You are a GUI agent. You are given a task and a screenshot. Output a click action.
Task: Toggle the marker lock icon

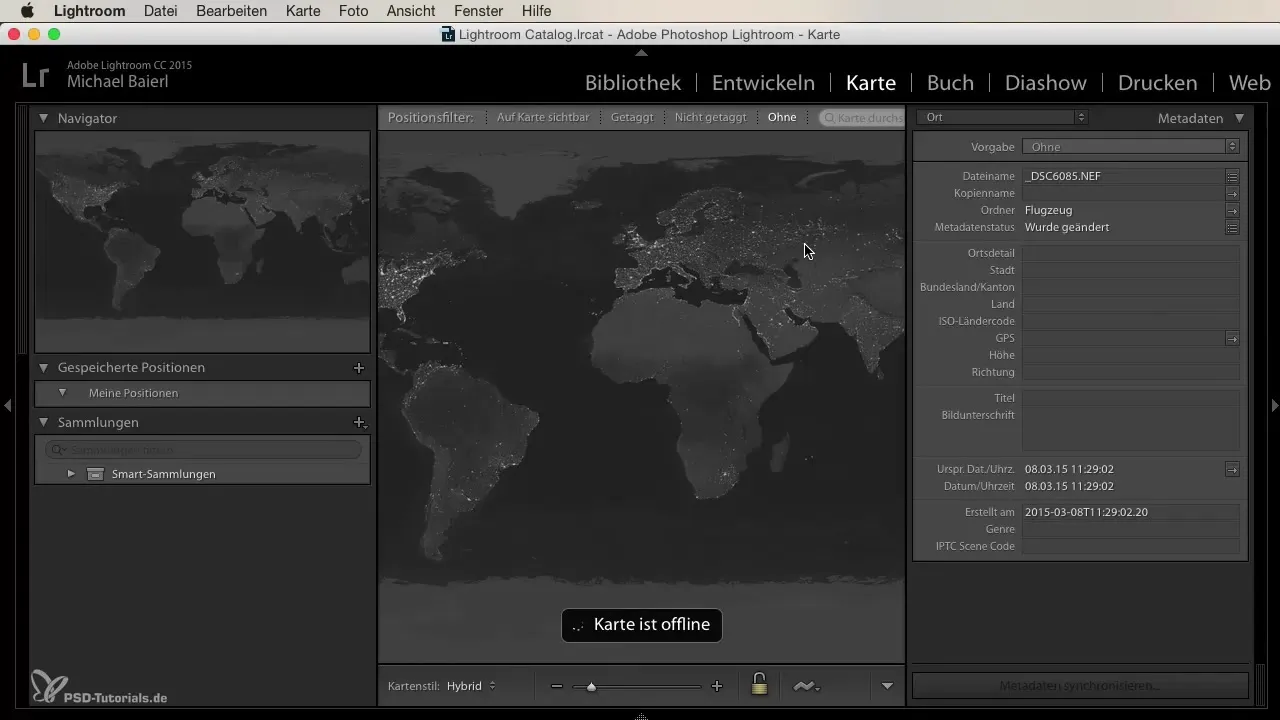(759, 685)
